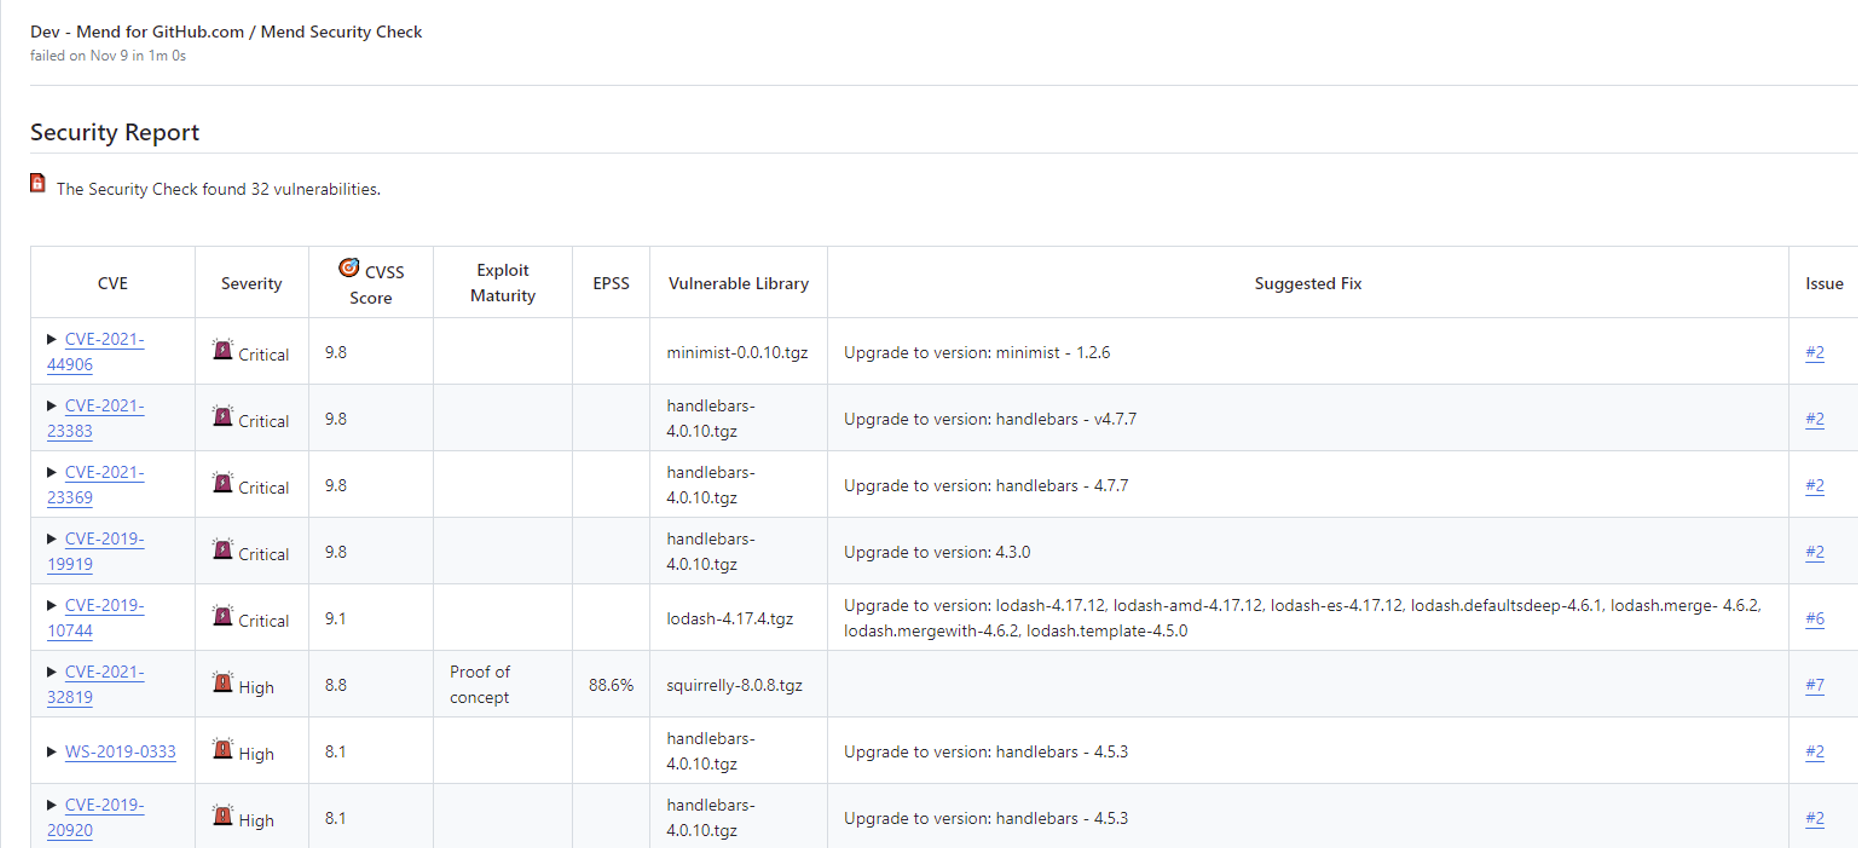The height and width of the screenshot is (848, 1858).
Task: Click Critical siren icon for CVE-2021-44906
Action: 223,350
